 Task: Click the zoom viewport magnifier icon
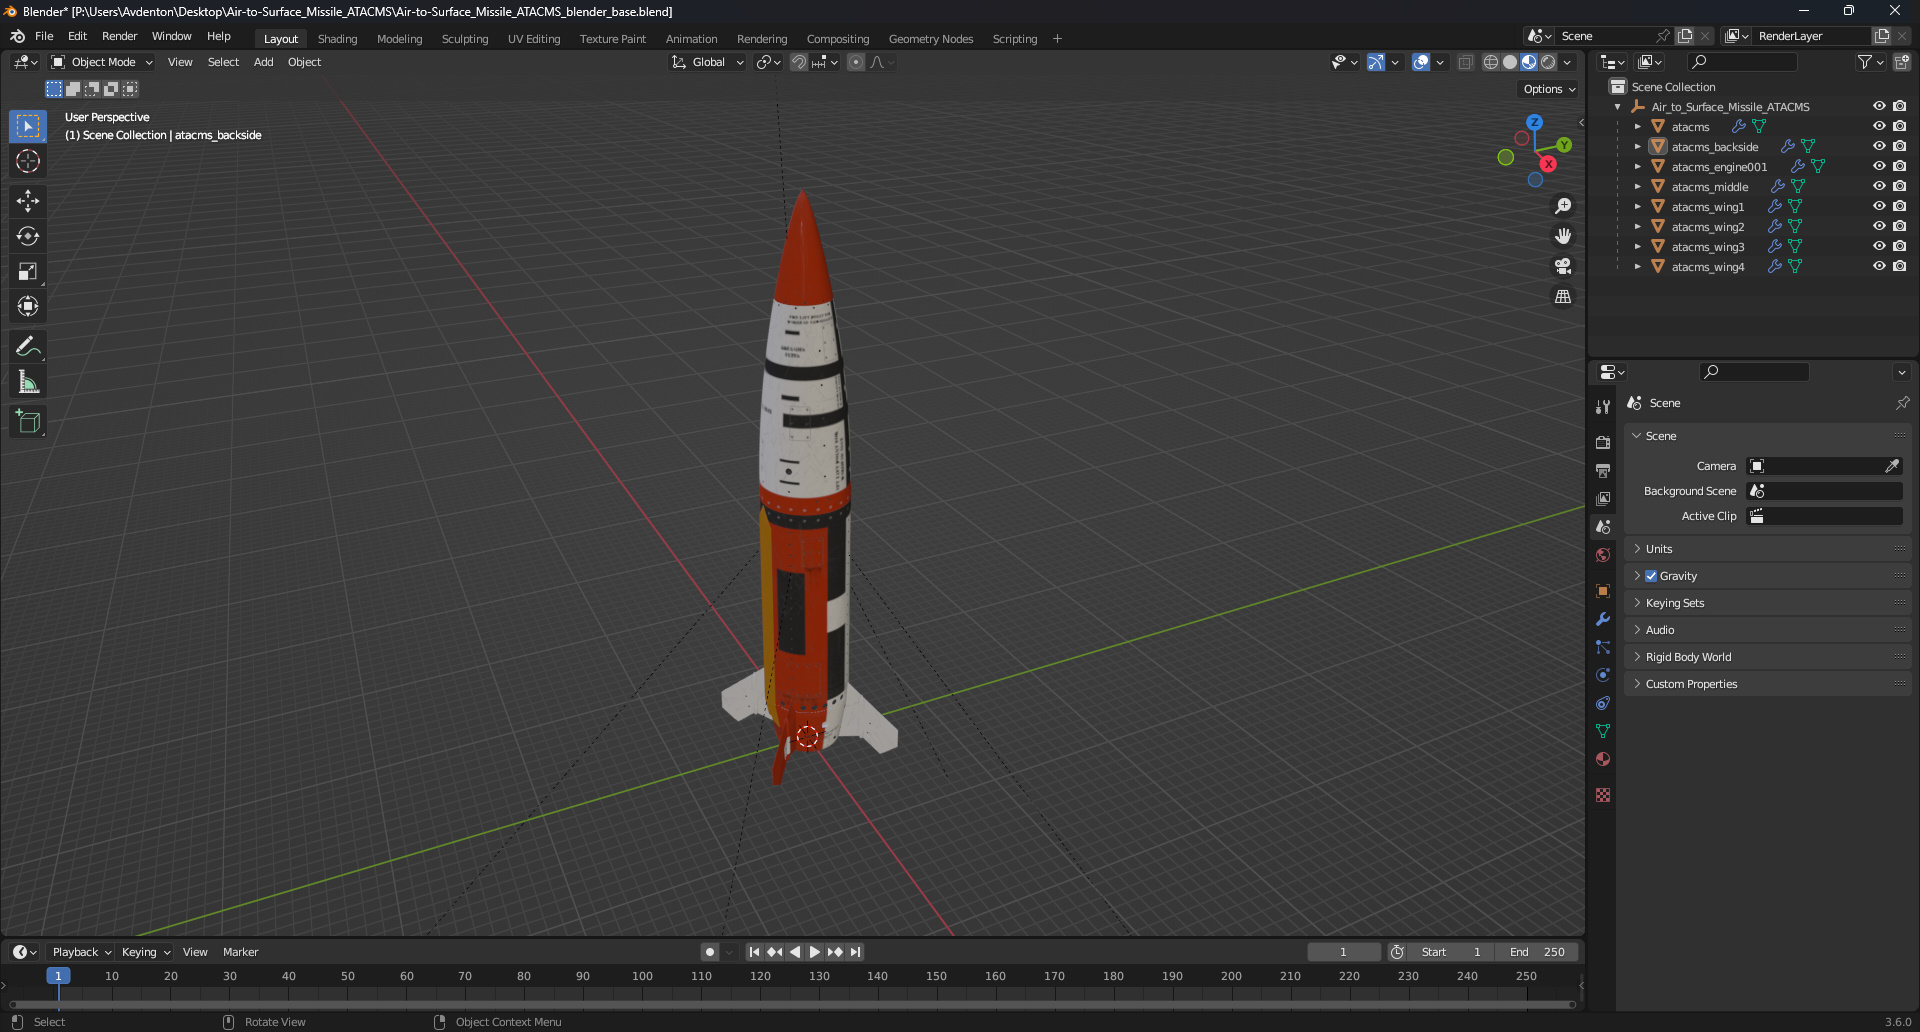[x=1563, y=206]
